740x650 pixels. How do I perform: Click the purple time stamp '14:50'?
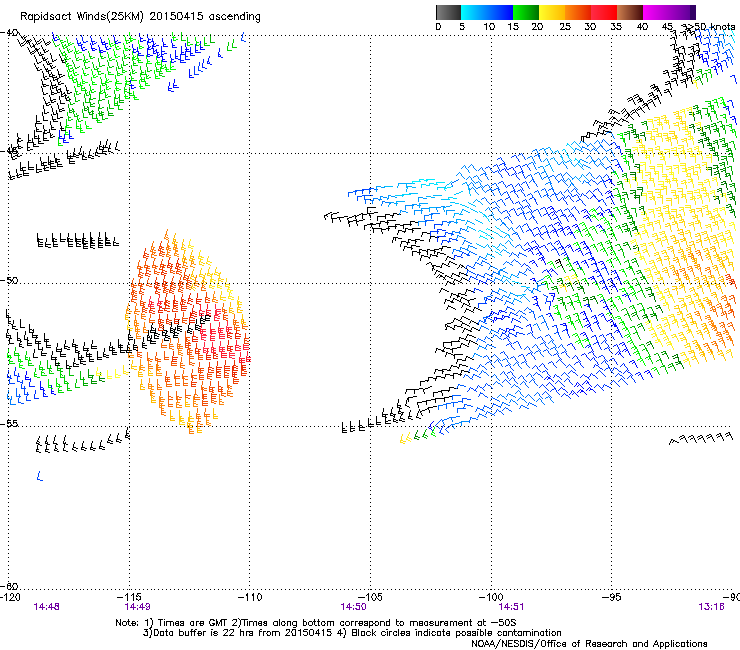tap(353, 607)
